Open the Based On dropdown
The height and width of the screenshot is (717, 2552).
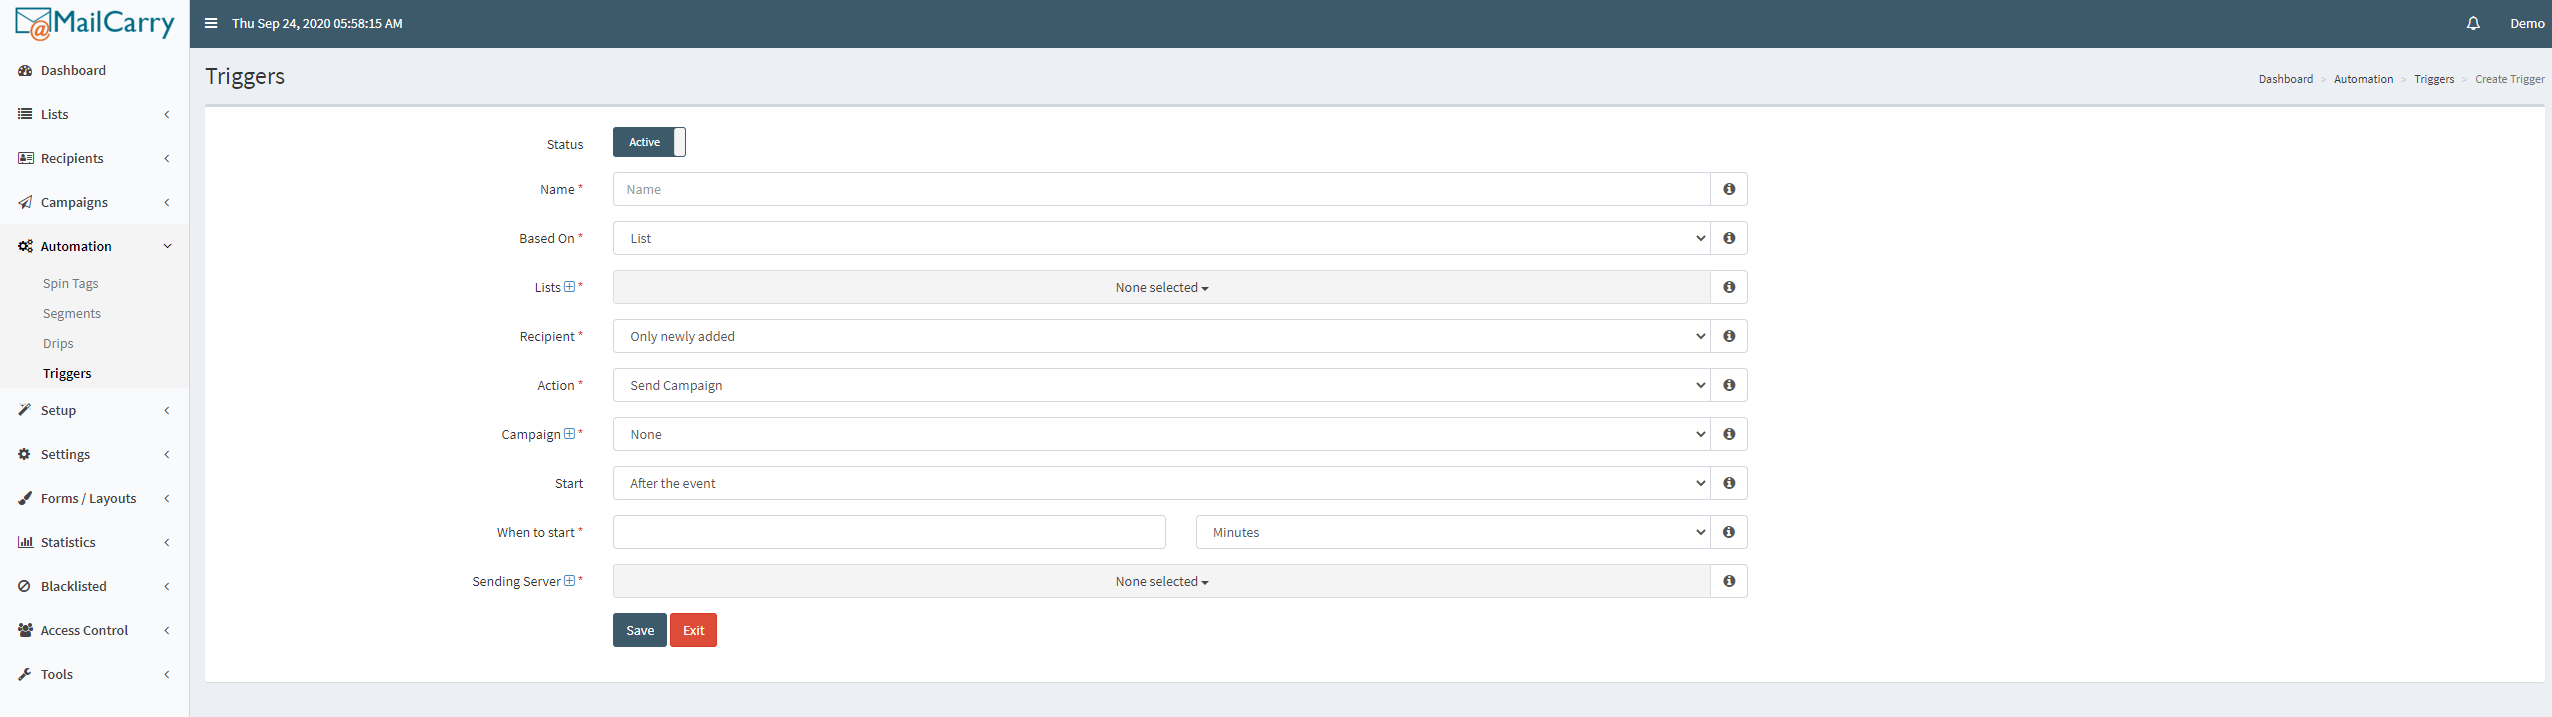1162,238
